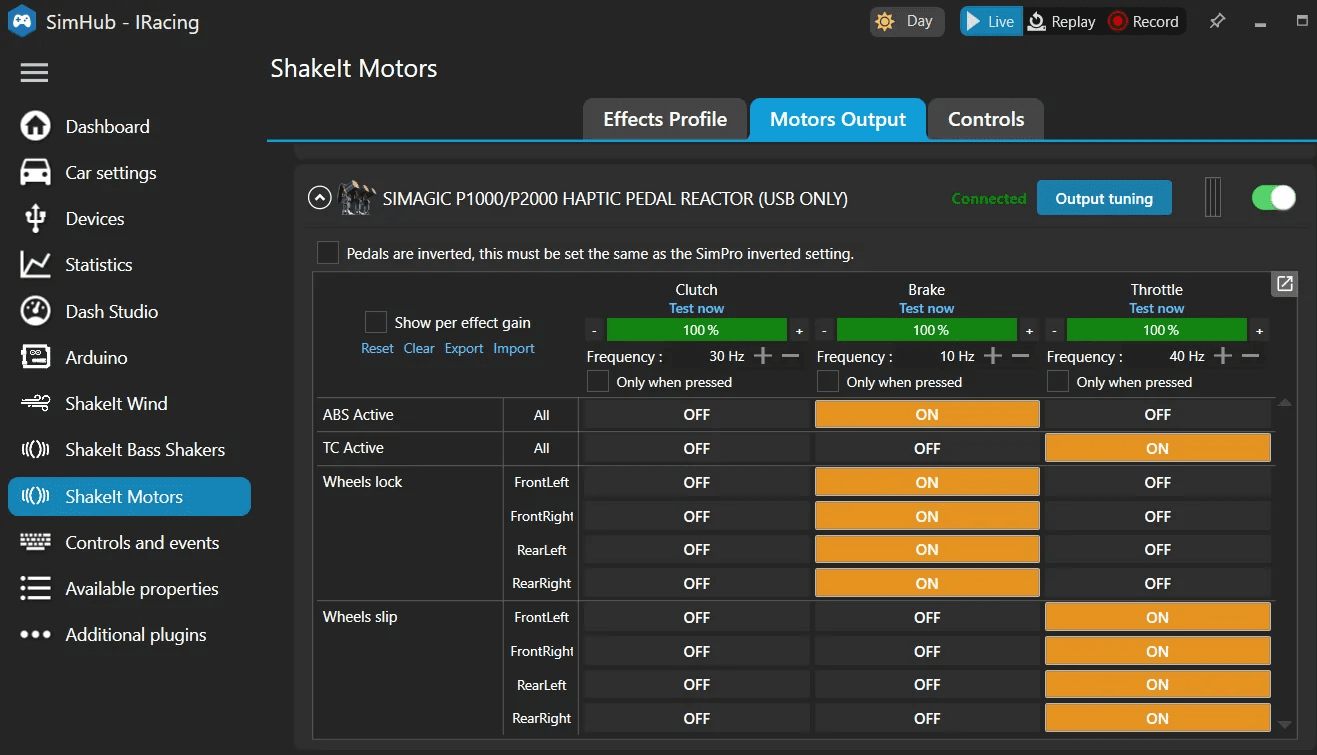Click Reset link

click(377, 348)
